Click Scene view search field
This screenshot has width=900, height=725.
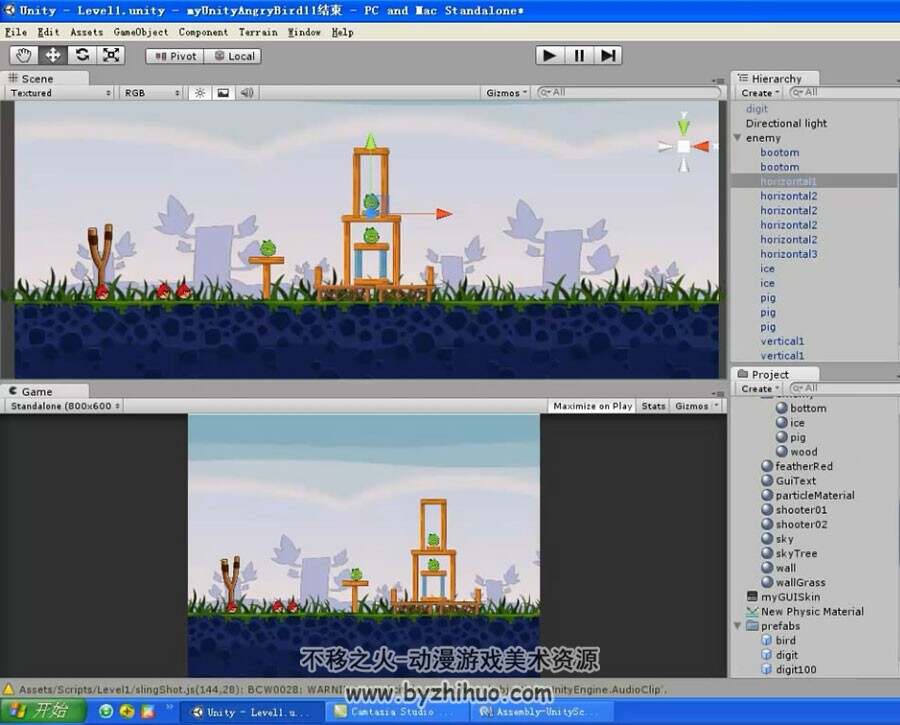pyautogui.click(x=629, y=92)
